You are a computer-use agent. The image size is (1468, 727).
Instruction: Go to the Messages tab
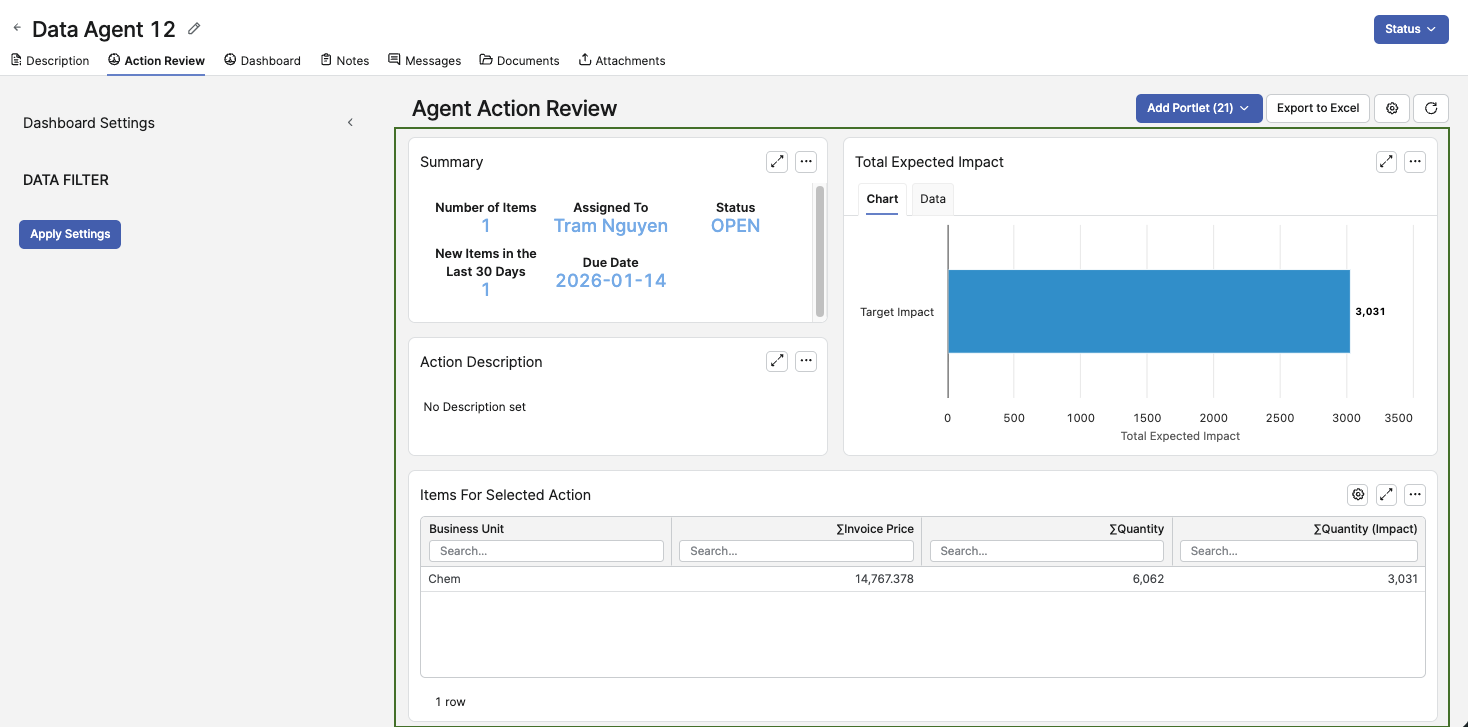point(424,61)
